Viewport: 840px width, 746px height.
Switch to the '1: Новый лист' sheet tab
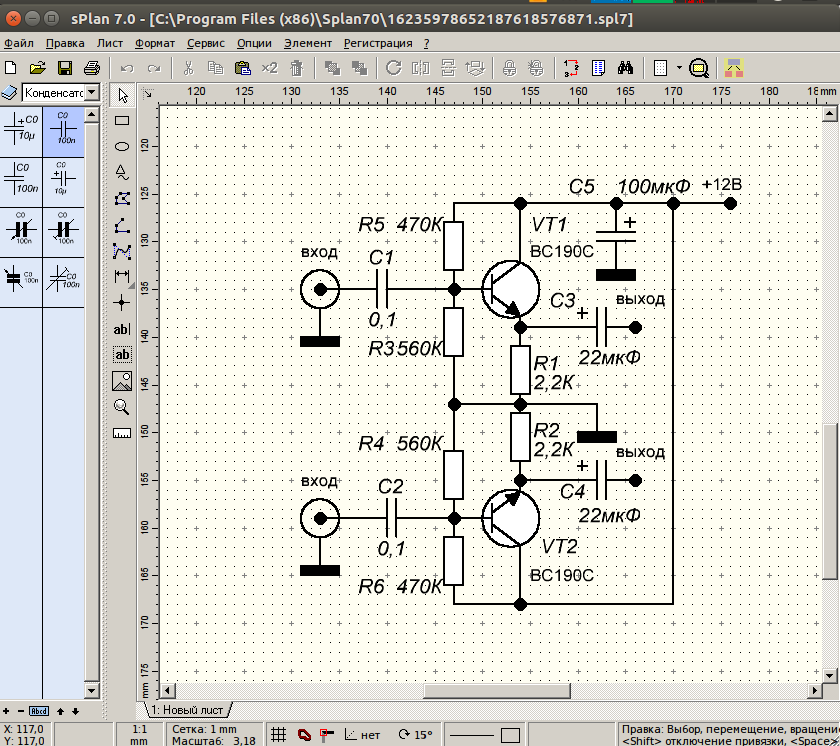188,709
